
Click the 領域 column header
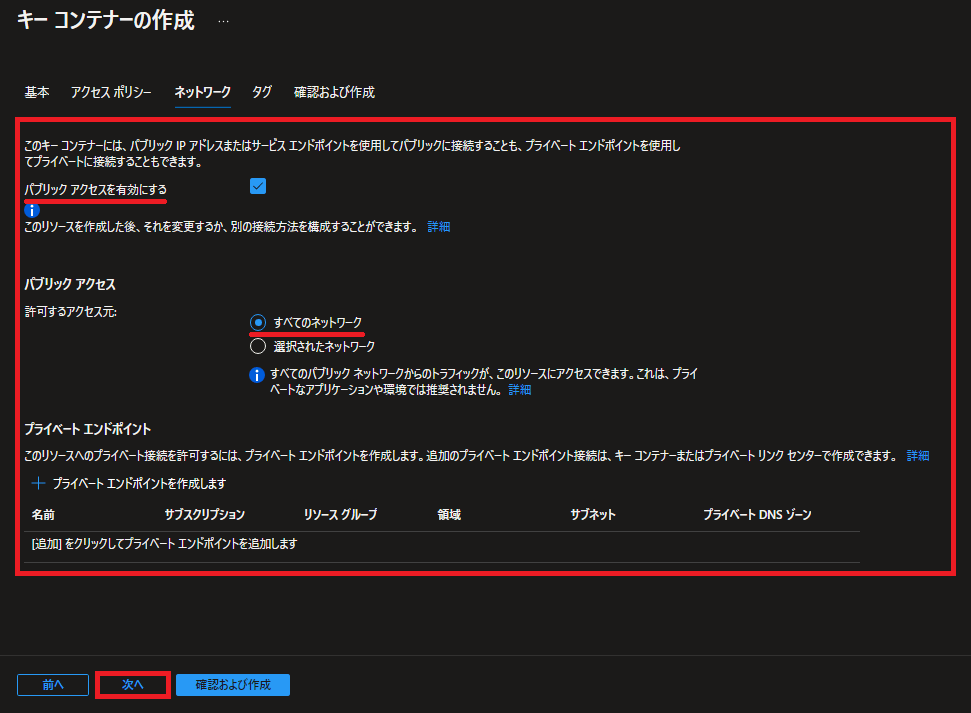449,515
